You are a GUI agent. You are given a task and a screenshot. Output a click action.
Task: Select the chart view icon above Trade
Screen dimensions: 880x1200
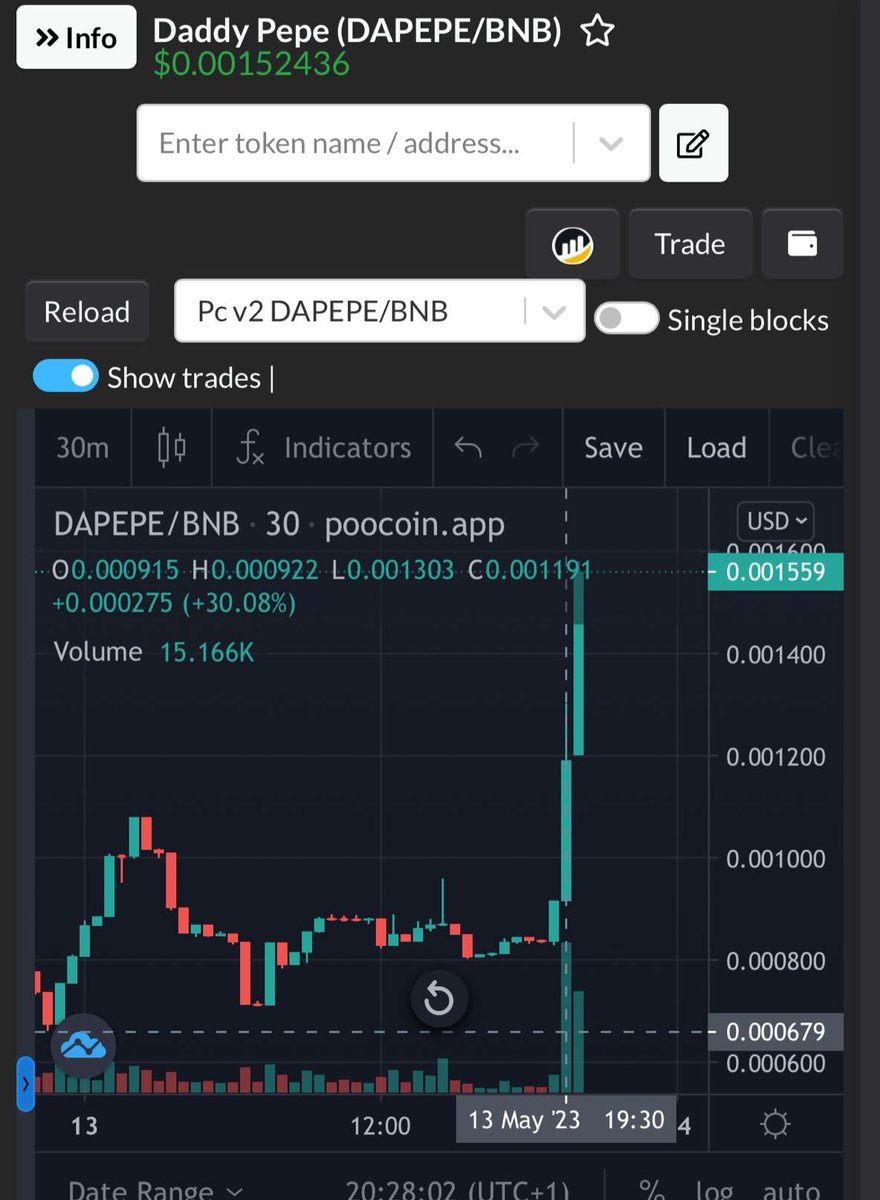tap(571, 243)
